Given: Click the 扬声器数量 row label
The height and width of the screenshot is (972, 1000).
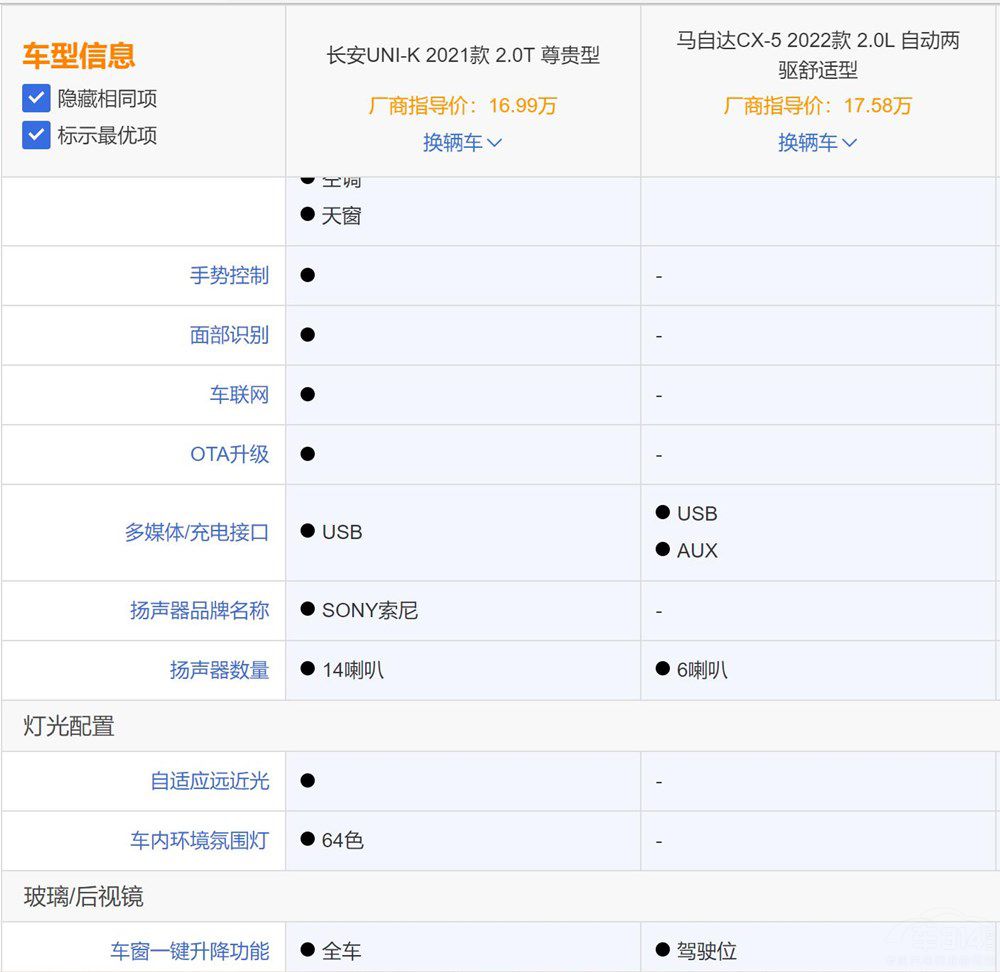Looking at the screenshot, I should [219, 670].
